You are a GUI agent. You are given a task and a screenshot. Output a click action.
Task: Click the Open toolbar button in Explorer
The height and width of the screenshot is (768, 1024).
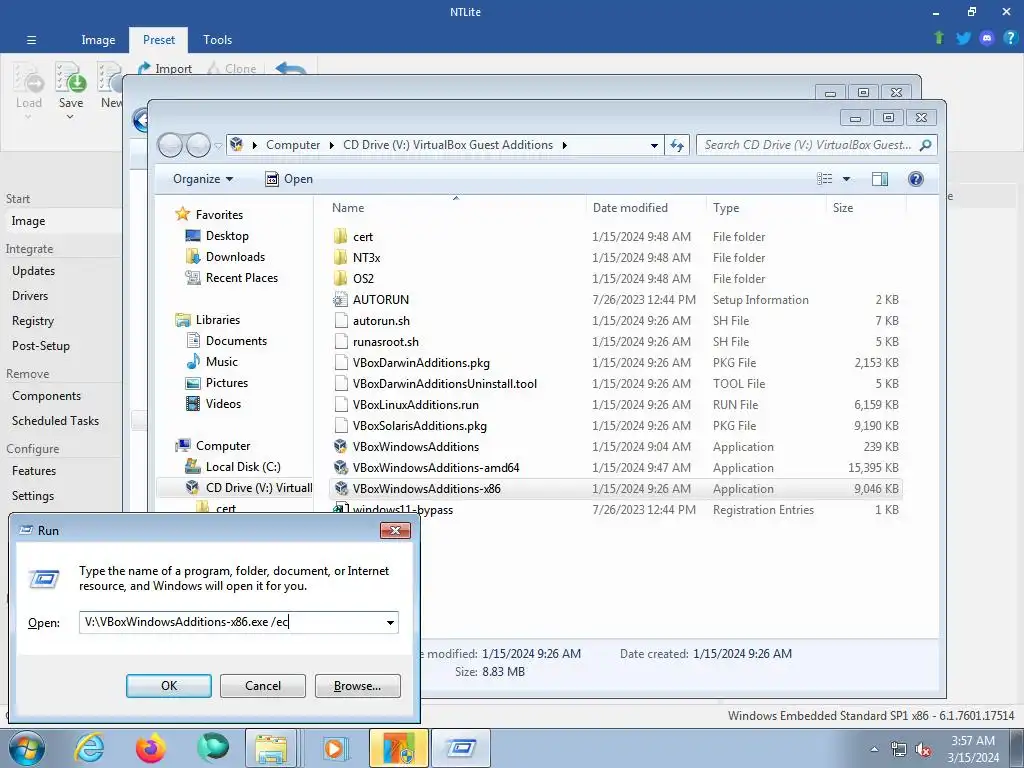pyautogui.click(x=289, y=179)
